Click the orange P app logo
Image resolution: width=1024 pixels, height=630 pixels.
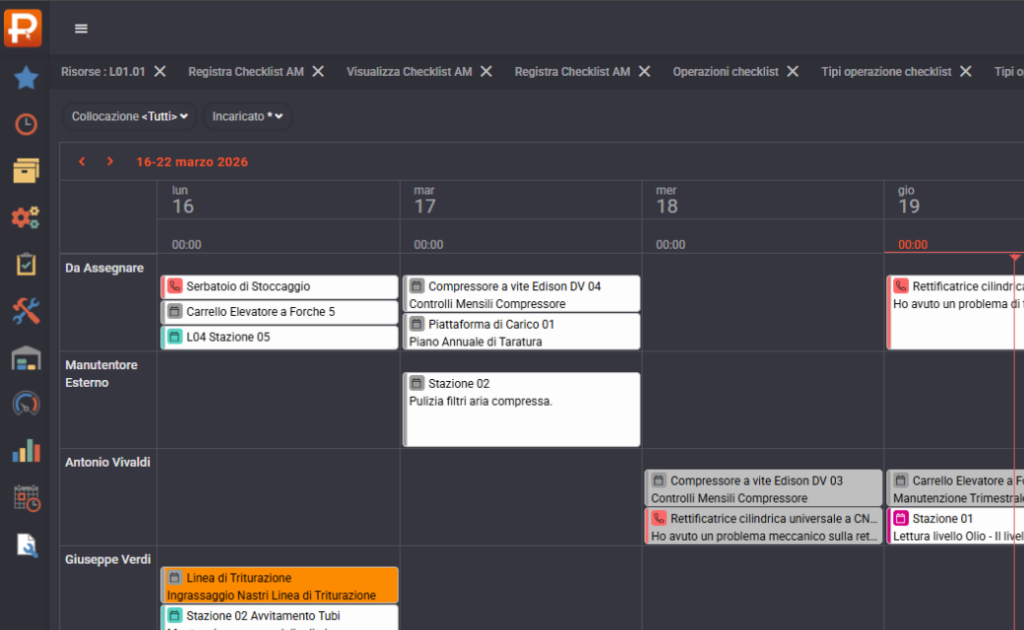pyautogui.click(x=23, y=27)
